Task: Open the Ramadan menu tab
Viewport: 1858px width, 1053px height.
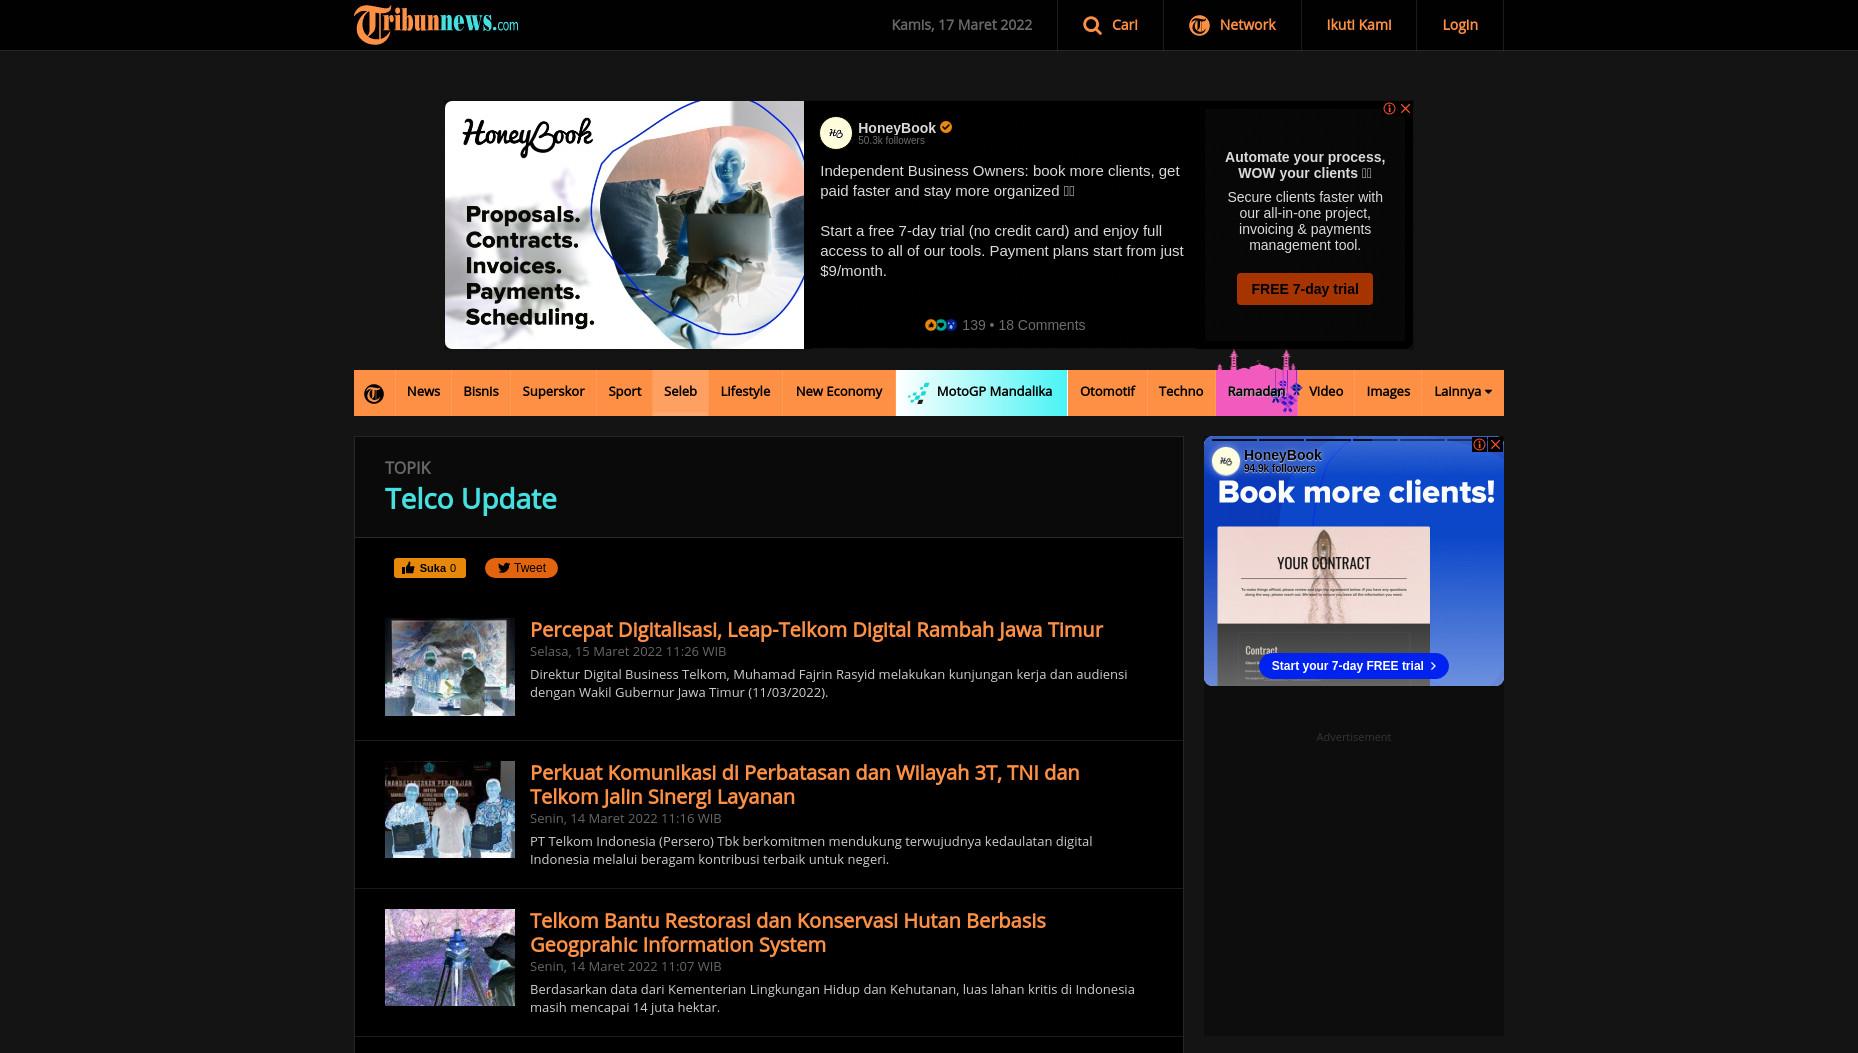Action: (1256, 391)
